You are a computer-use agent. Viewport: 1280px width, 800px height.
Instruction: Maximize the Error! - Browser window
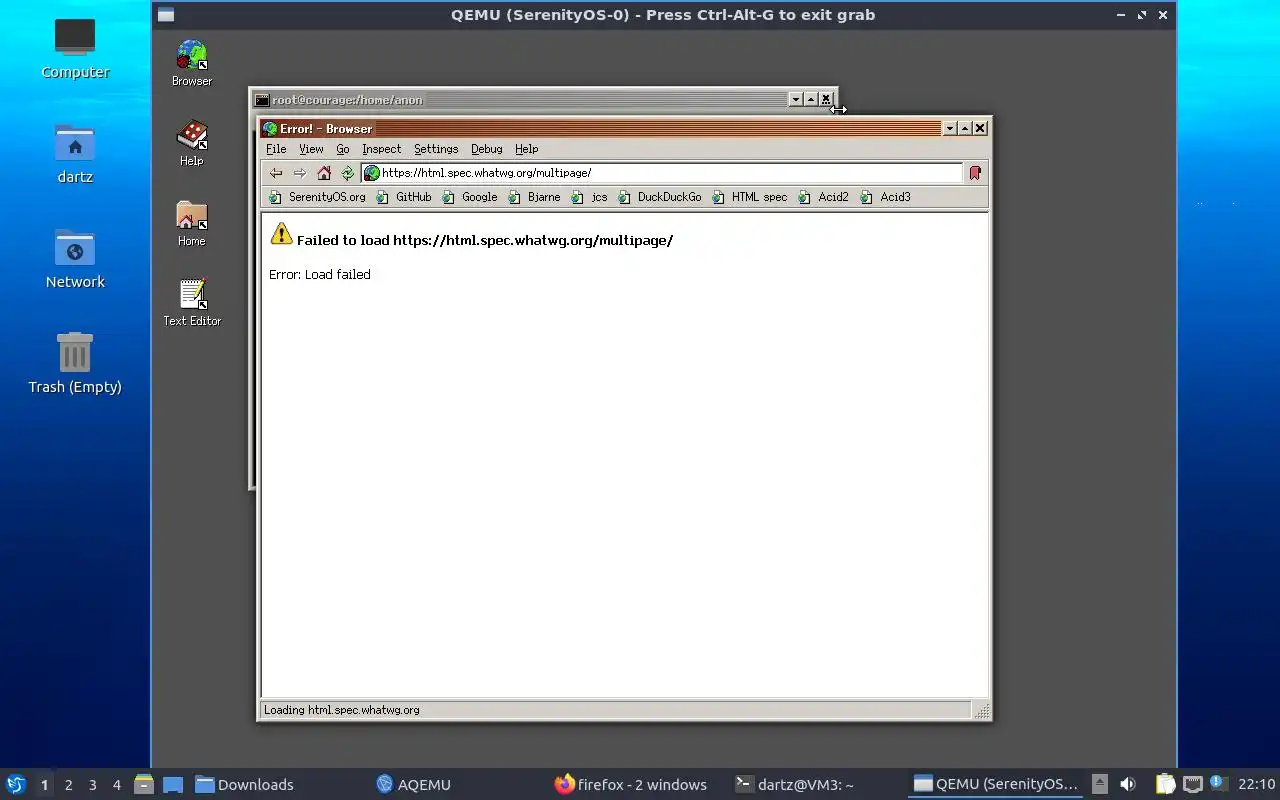point(965,128)
